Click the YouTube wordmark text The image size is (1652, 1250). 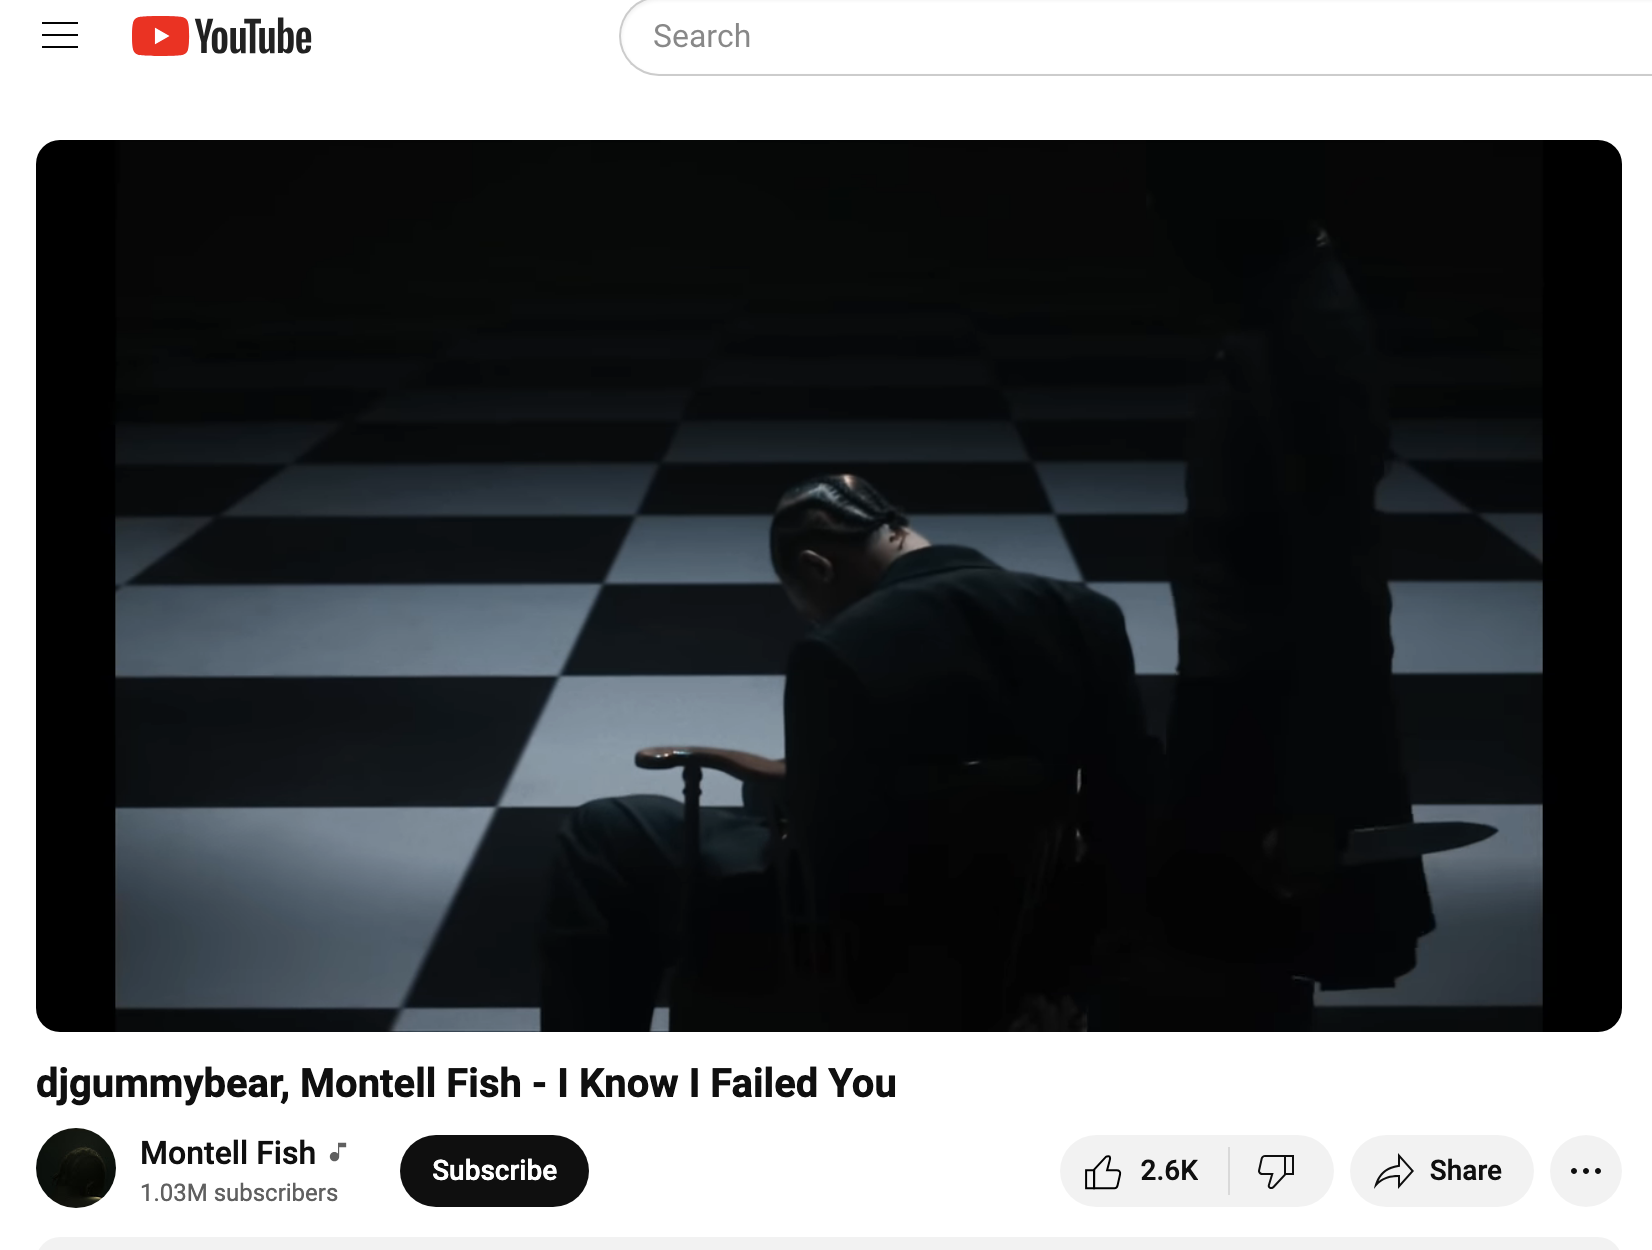click(x=253, y=37)
